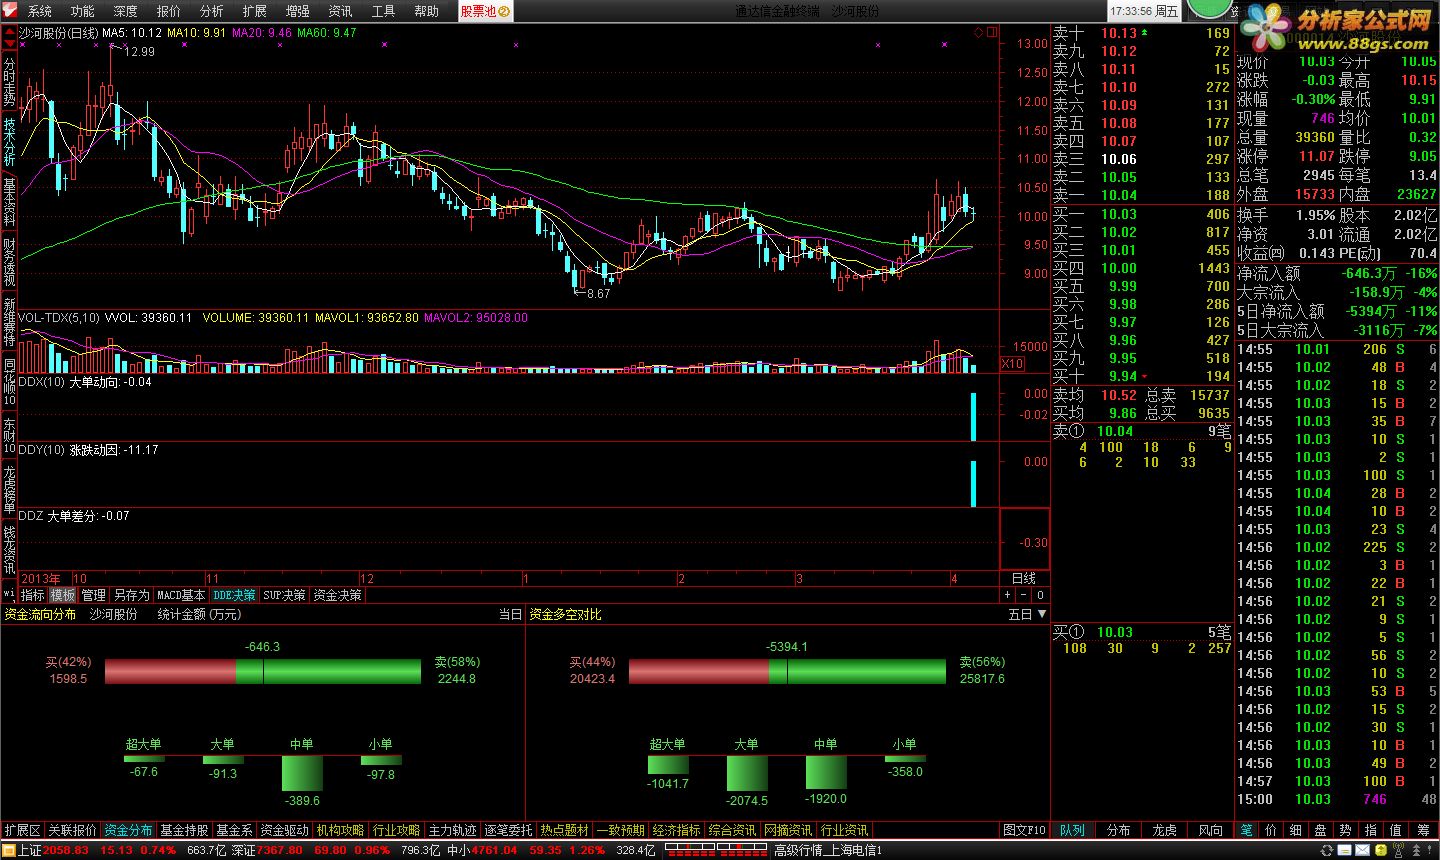The image size is (1440, 860).
Task: Click the 中小 index in status bar
Action: [x=458, y=850]
